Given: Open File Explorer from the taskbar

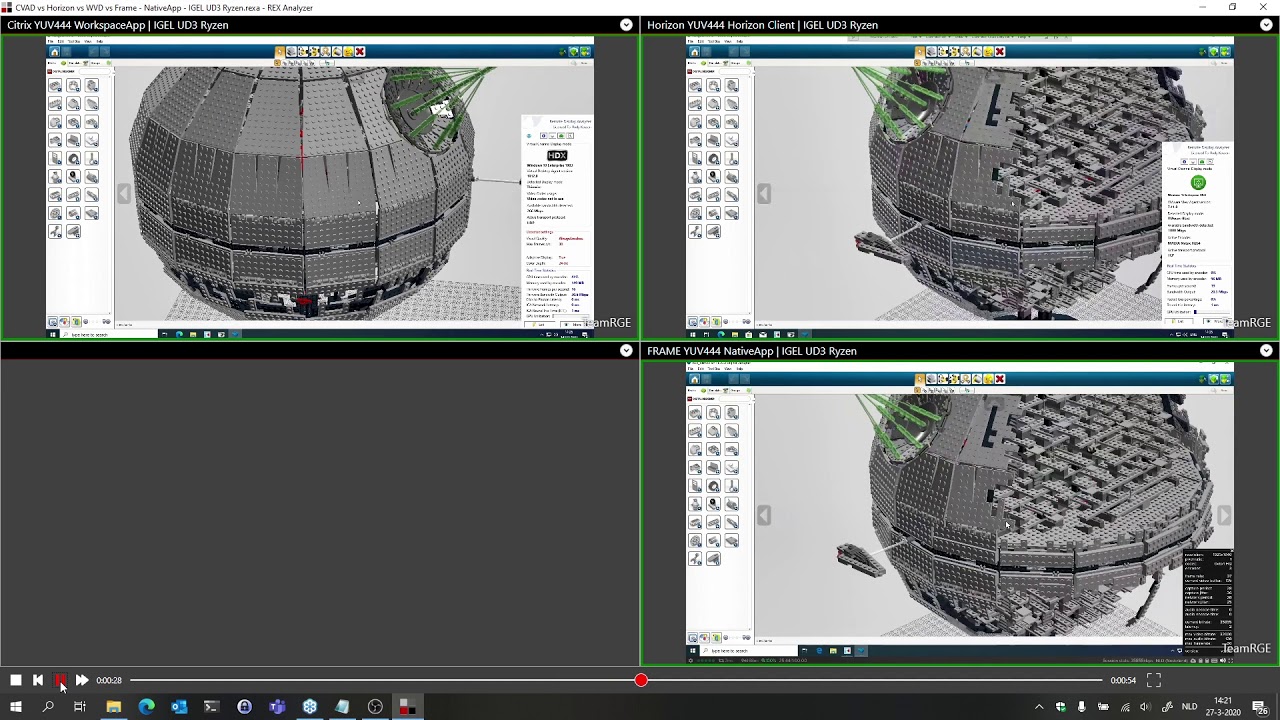Looking at the screenshot, I should click(114, 707).
